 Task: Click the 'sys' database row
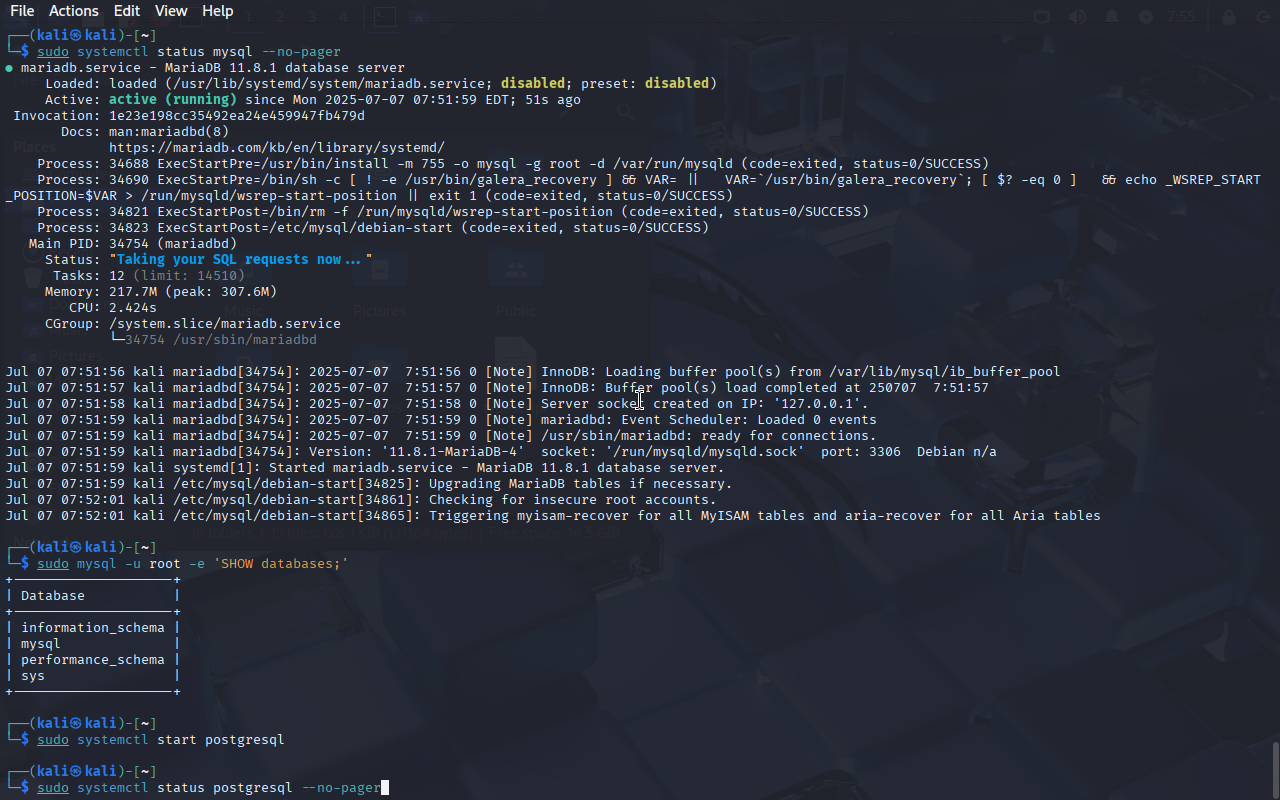[33, 676]
